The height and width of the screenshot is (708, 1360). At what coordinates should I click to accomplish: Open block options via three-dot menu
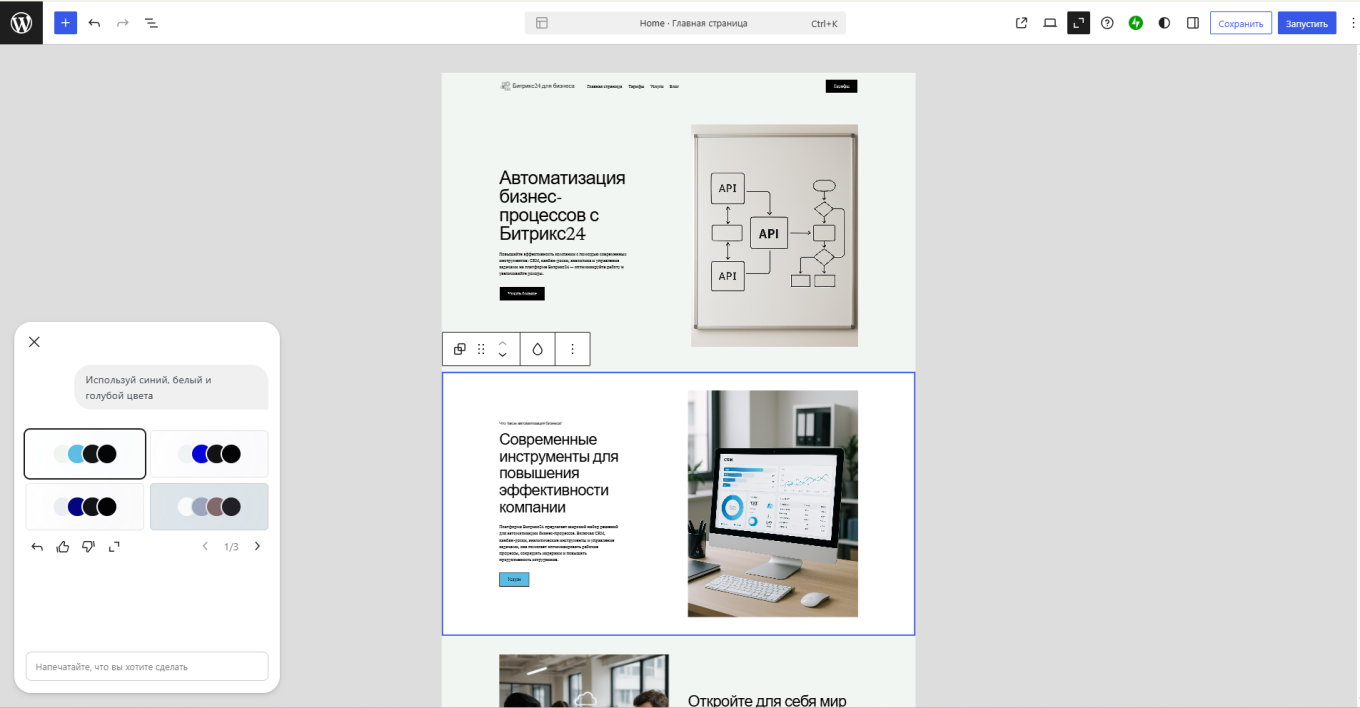(x=572, y=349)
